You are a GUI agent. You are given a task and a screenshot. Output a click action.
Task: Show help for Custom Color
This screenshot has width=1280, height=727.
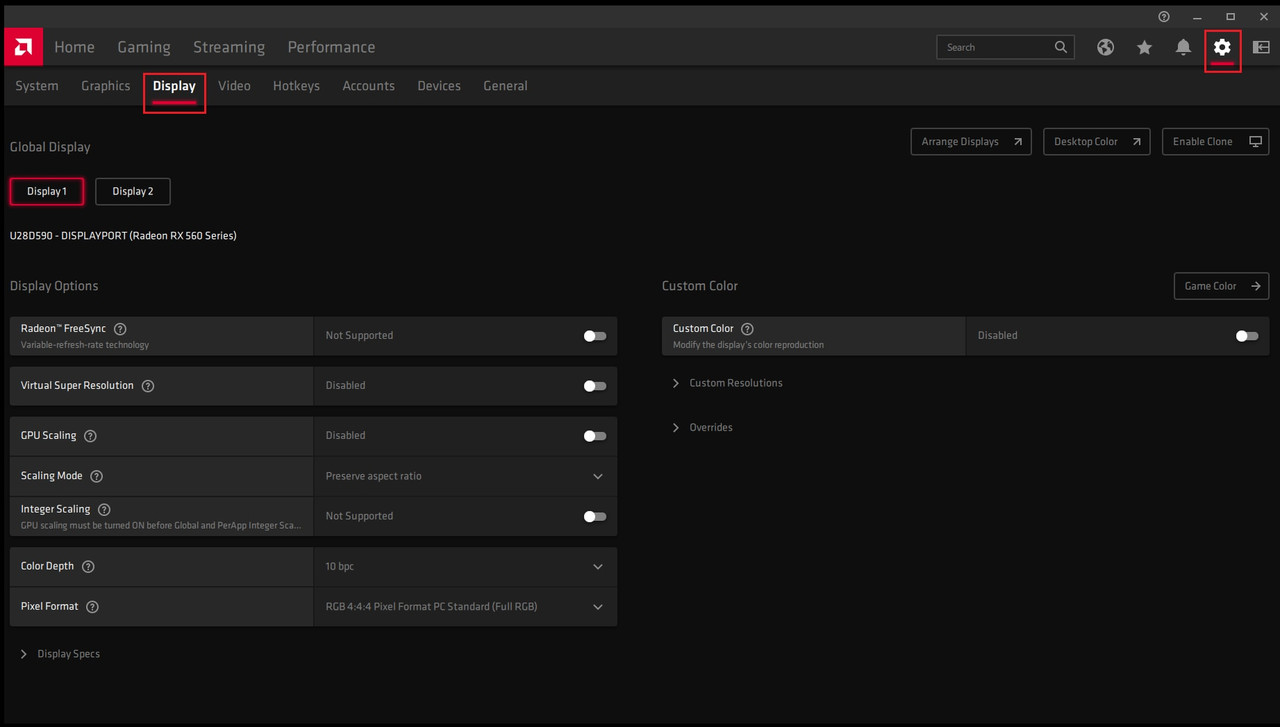point(747,329)
